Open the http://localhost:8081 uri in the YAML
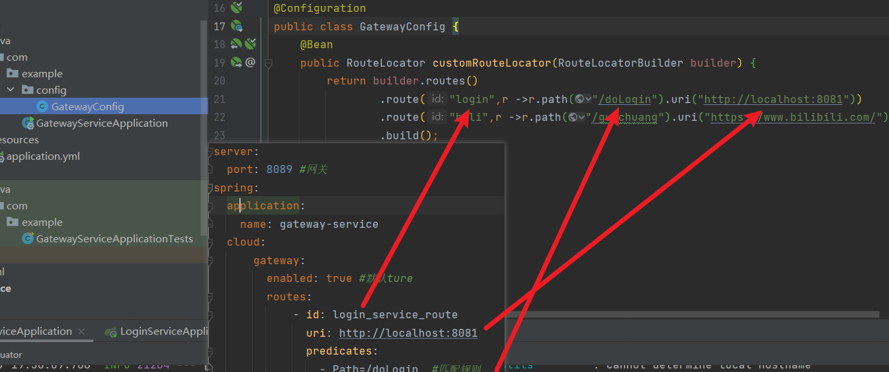The width and height of the screenshot is (889, 372). (408, 333)
